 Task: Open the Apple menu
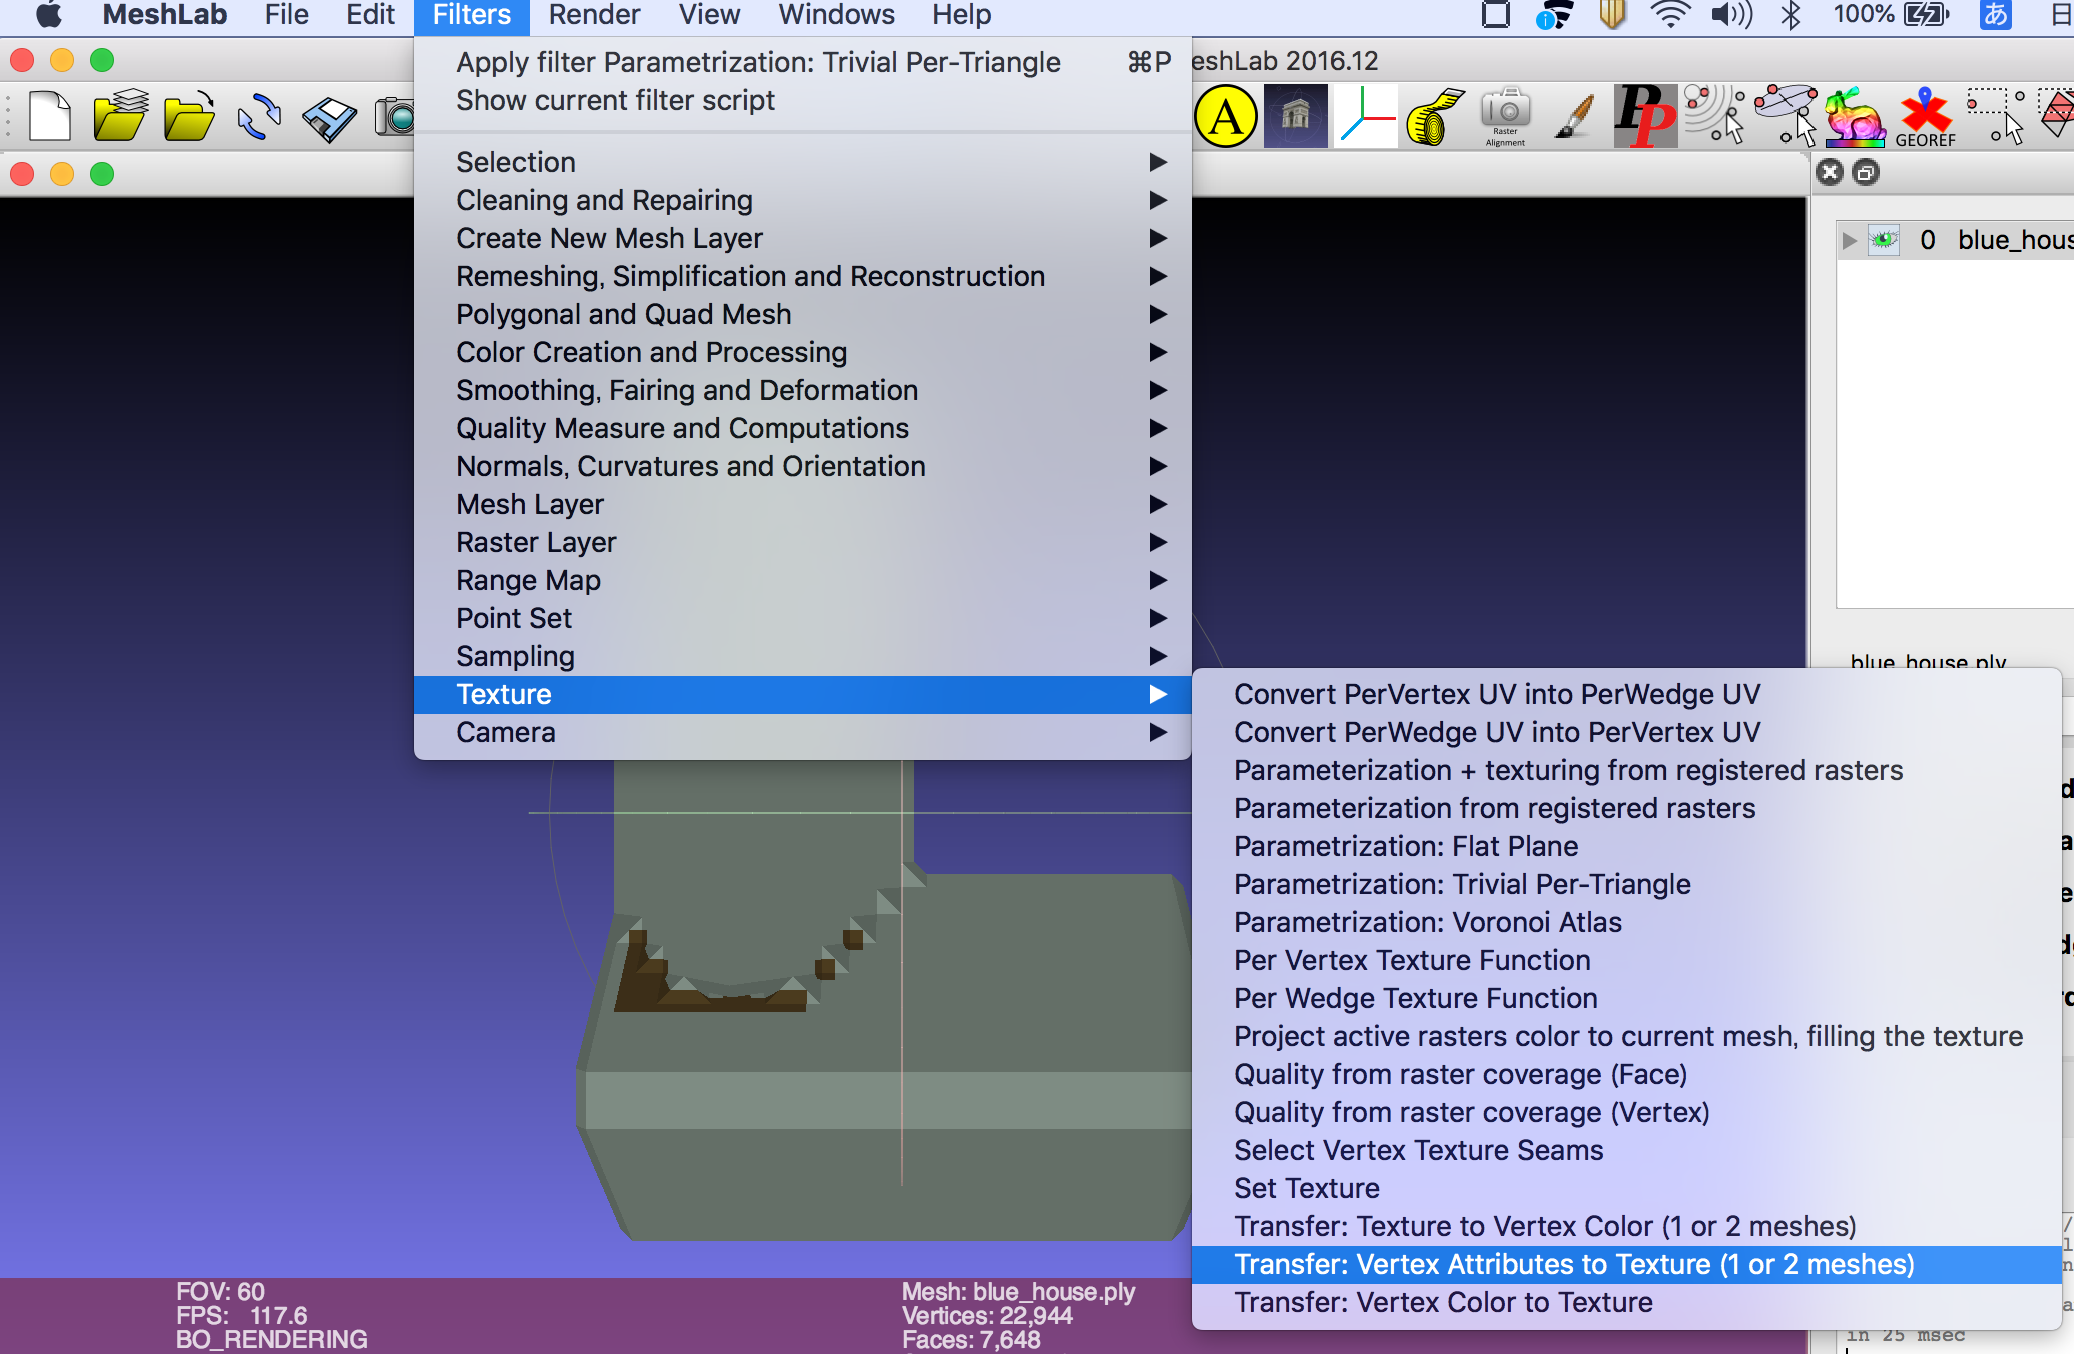pos(47,15)
